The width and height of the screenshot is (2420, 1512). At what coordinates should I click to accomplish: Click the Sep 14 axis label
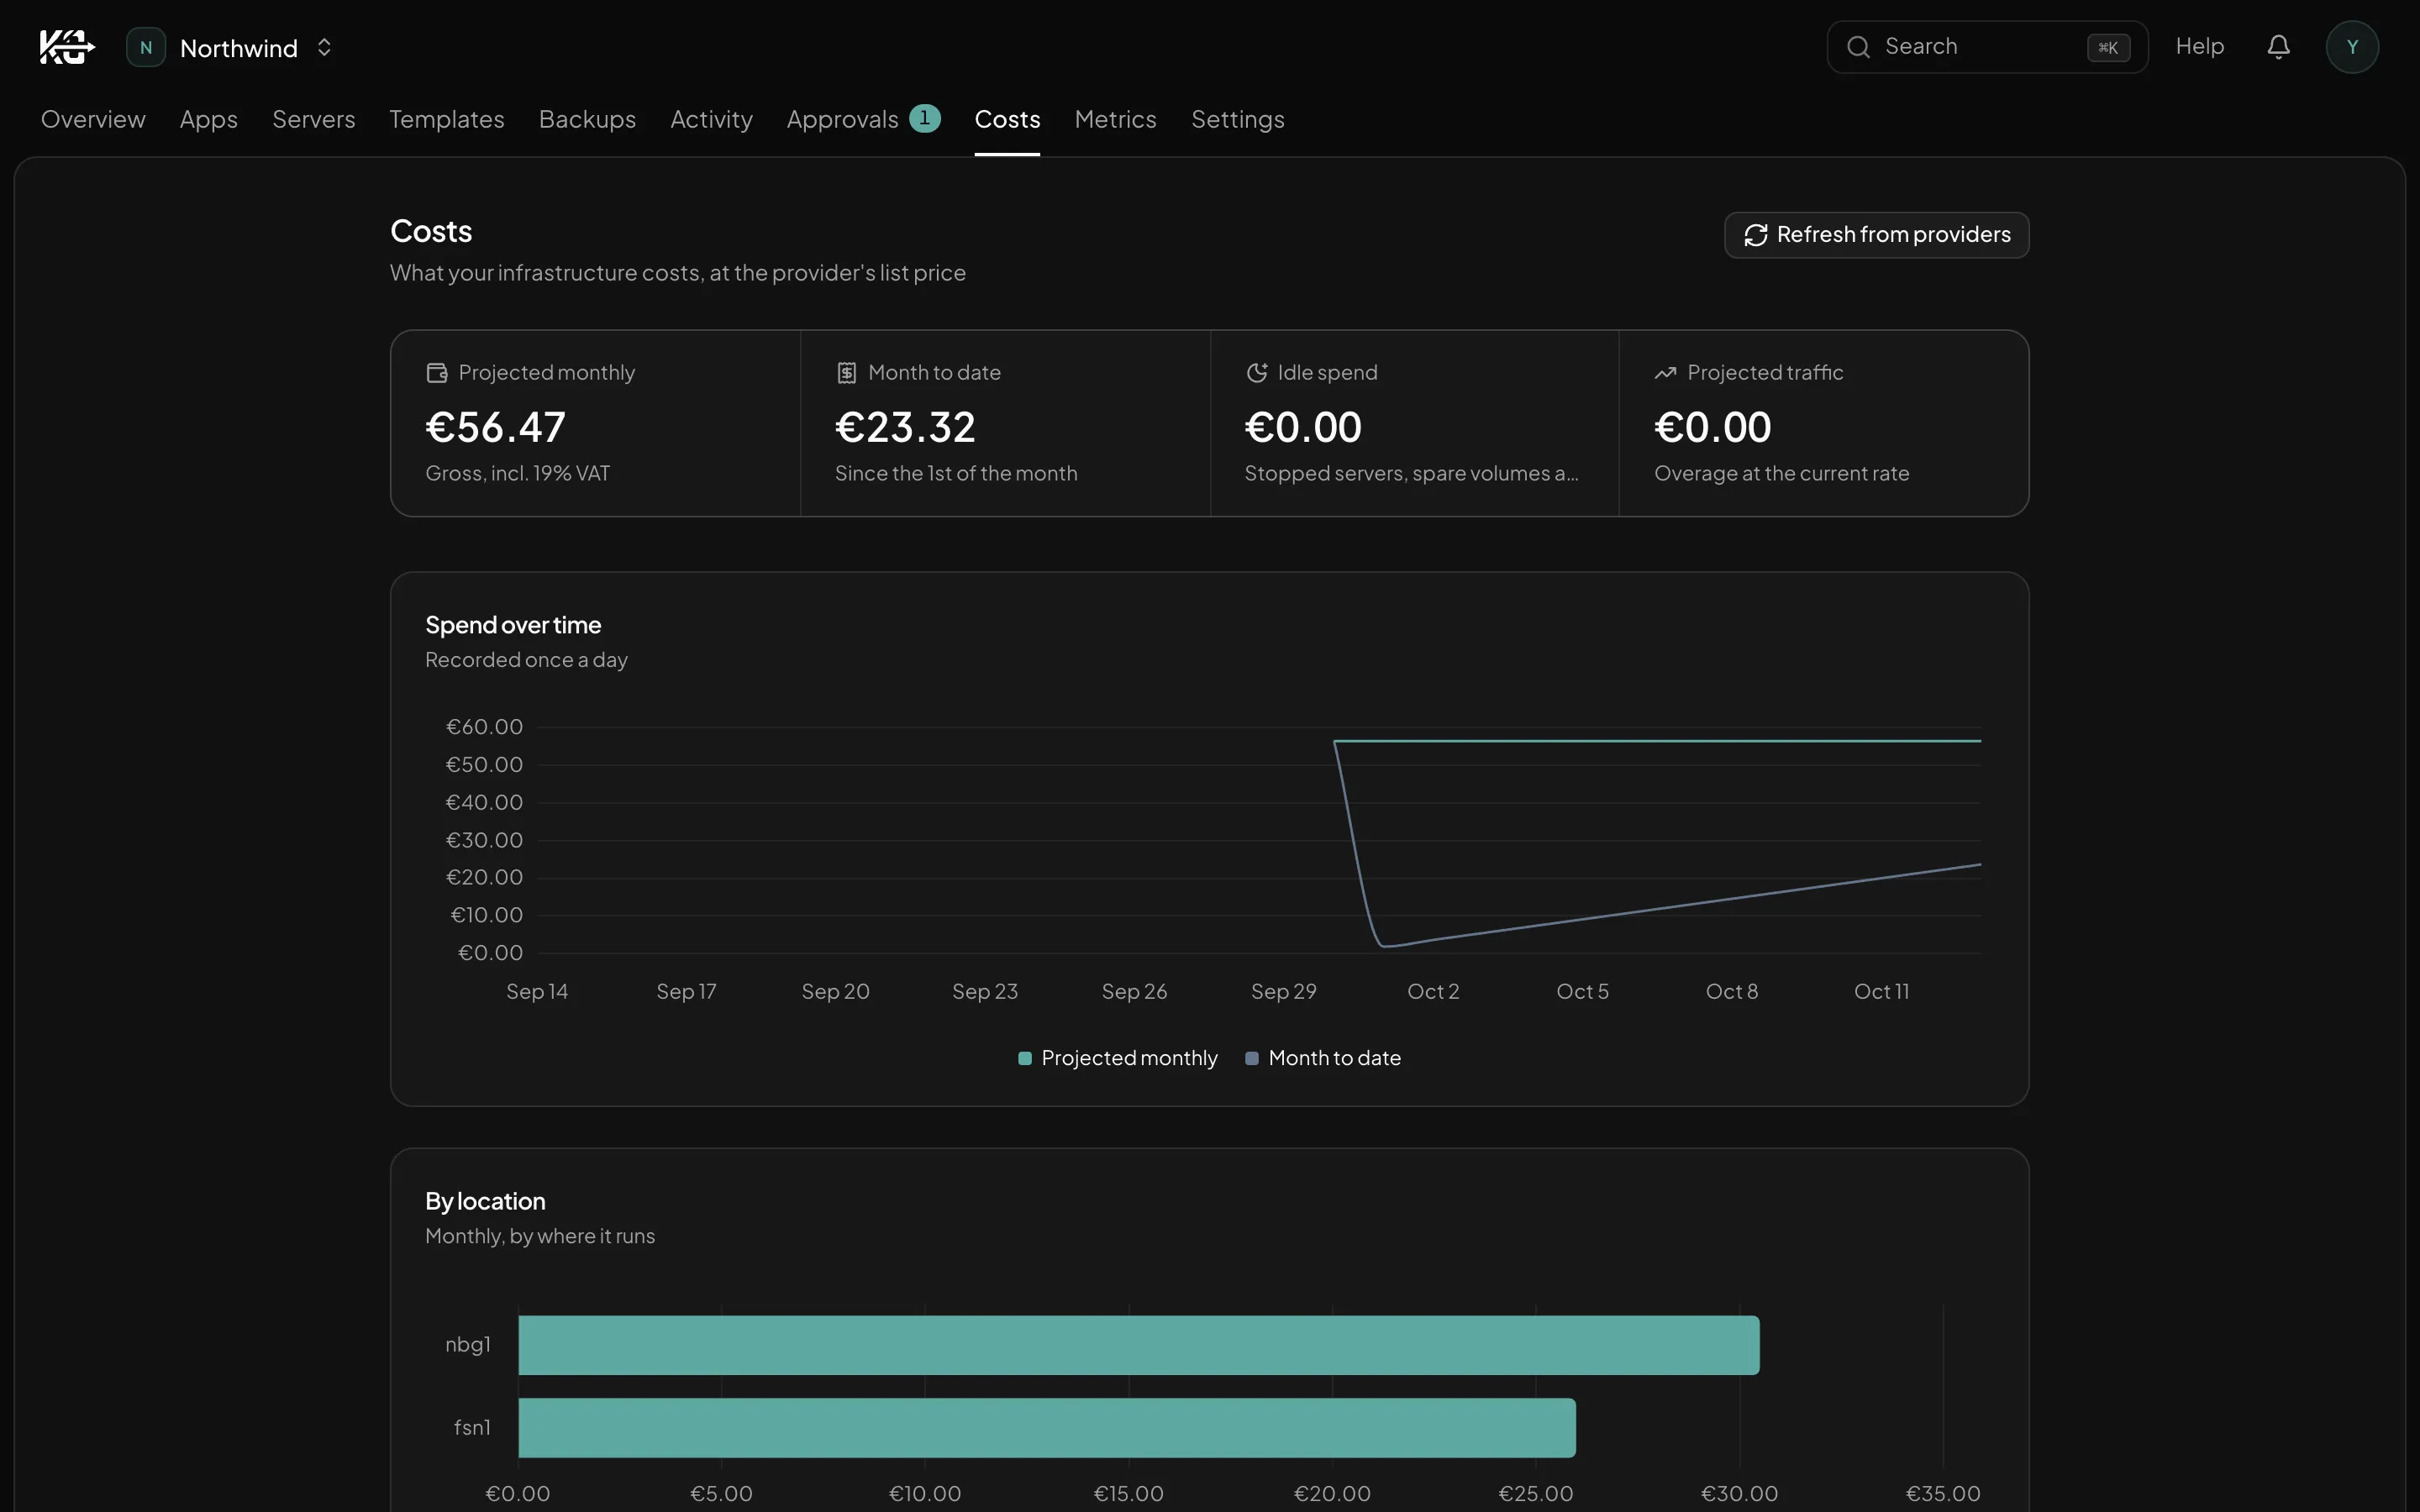coord(537,991)
